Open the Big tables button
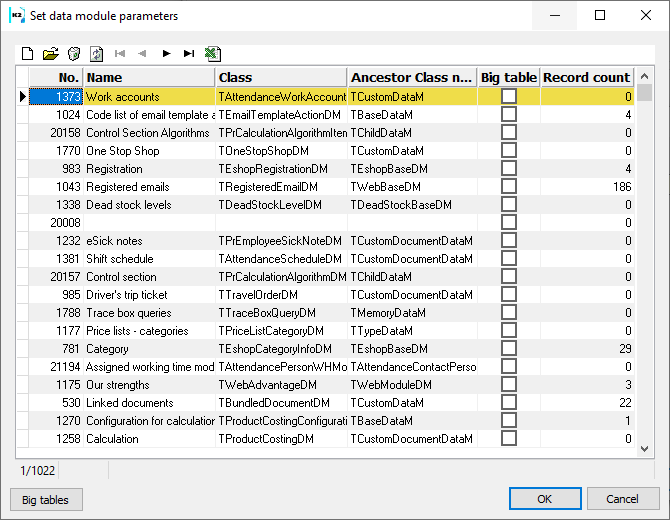Image resolution: width=670 pixels, height=520 pixels. [46, 499]
